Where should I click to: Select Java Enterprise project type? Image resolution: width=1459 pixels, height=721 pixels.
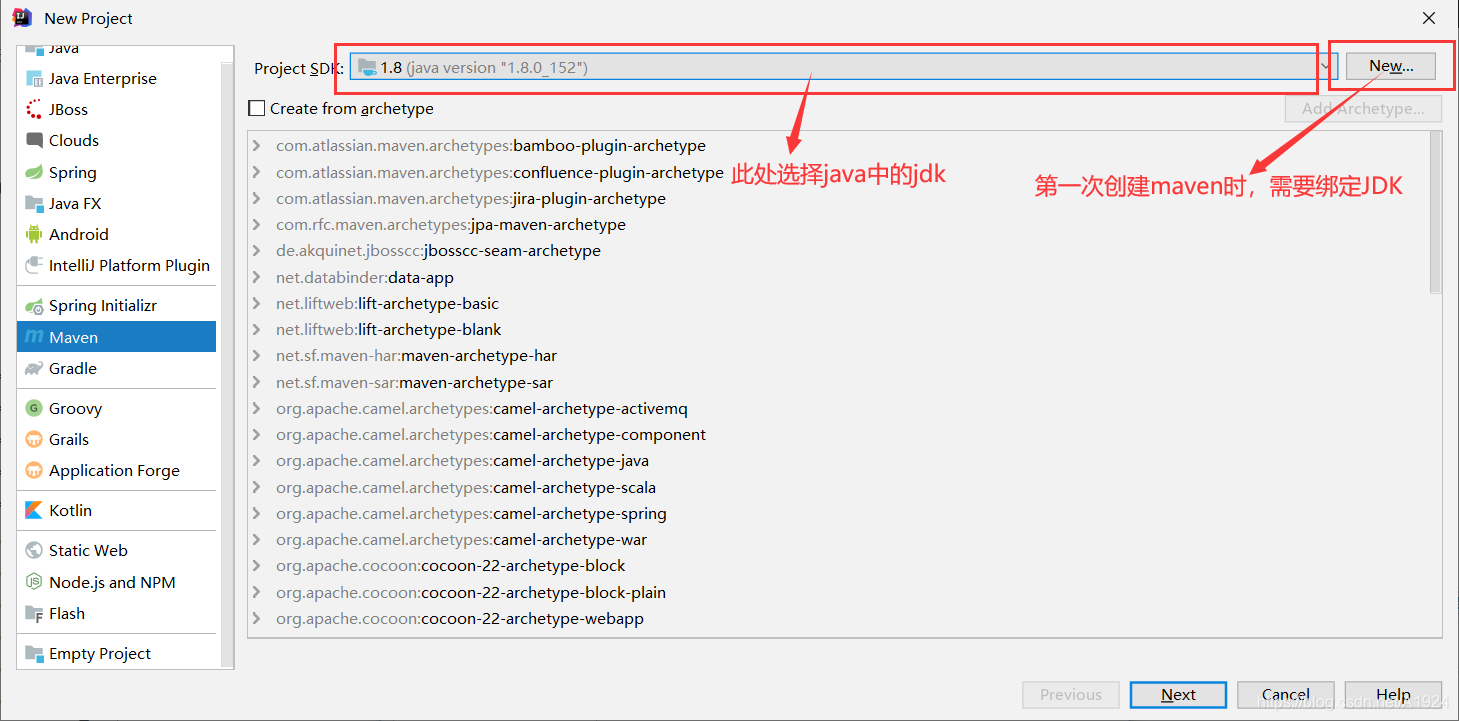pos(116,79)
